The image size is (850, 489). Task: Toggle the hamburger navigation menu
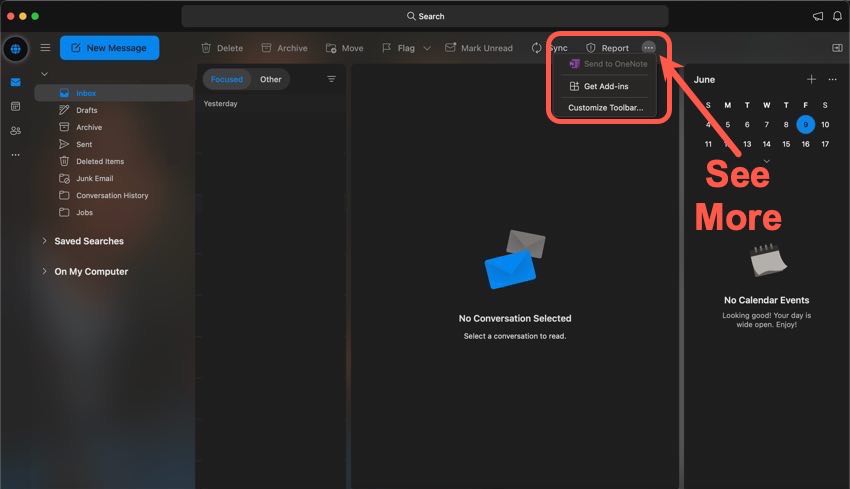46,48
